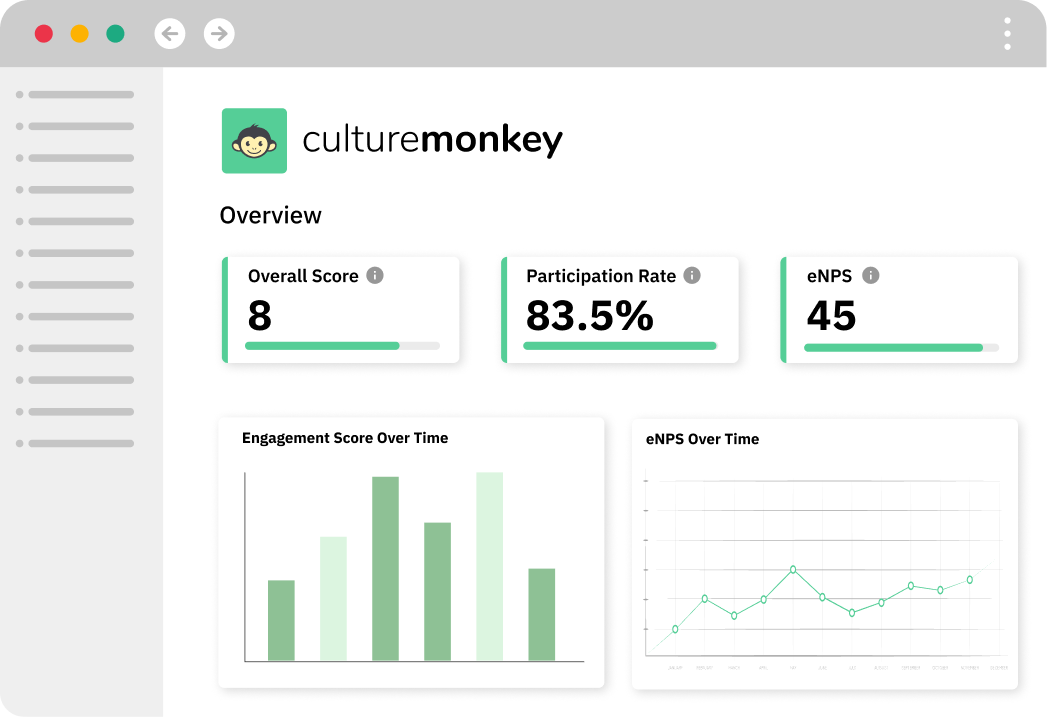Click the yellow window control dot
Viewport: 1047px width, 717px height.
(79, 33)
